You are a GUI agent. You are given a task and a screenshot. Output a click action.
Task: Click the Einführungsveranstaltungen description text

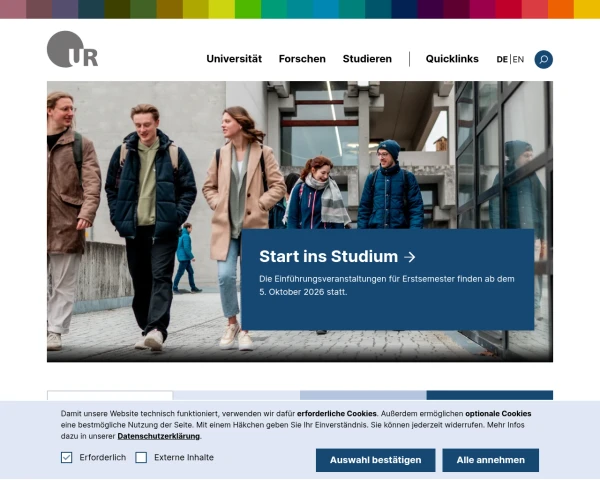[386, 285]
